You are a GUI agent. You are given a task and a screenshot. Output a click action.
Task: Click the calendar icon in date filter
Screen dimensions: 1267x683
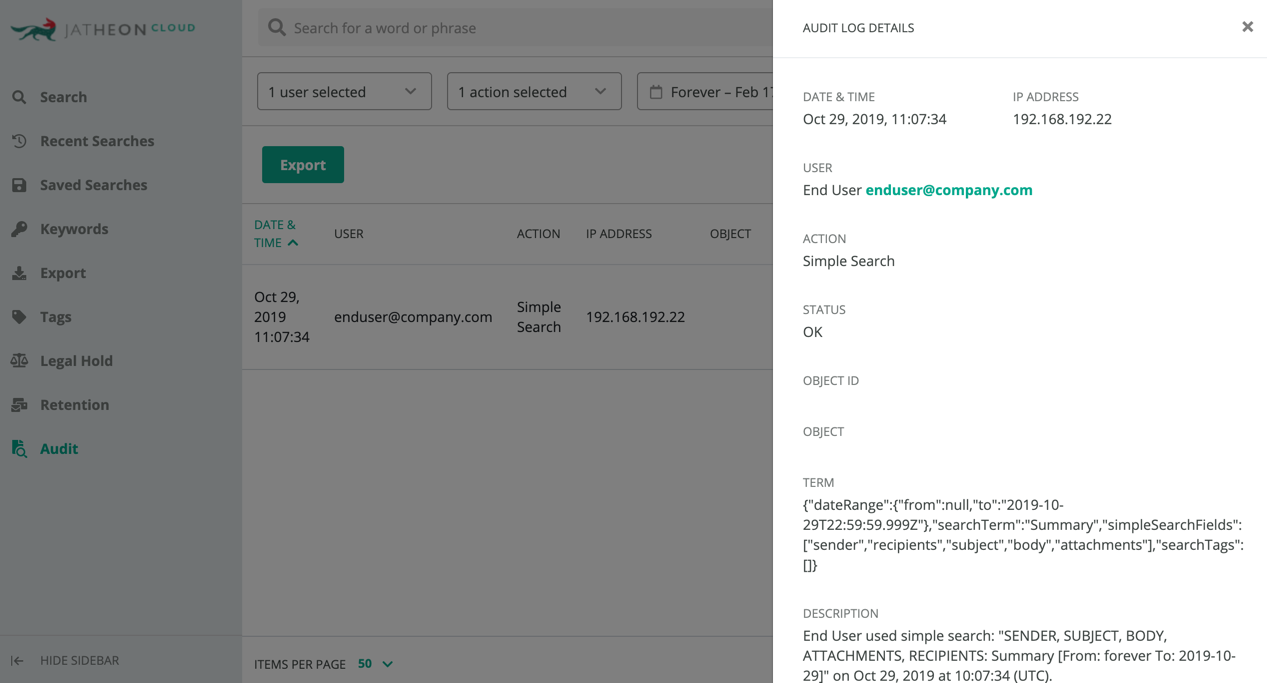(656, 92)
